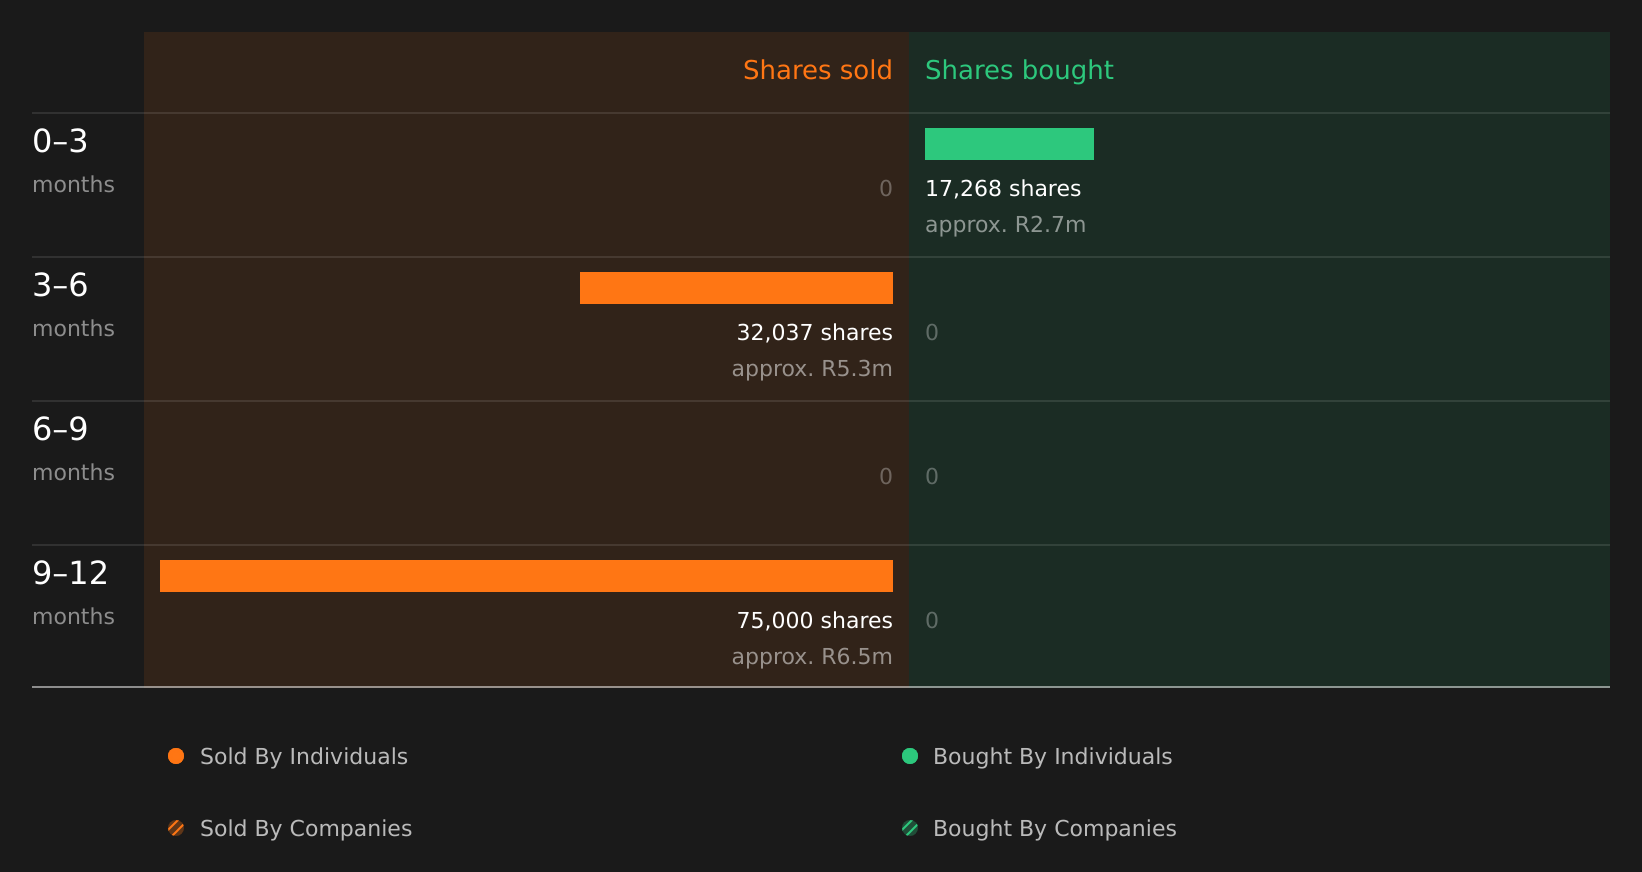Click the zero bought value in 3–6 months row
The image size is (1642, 872).
click(932, 332)
